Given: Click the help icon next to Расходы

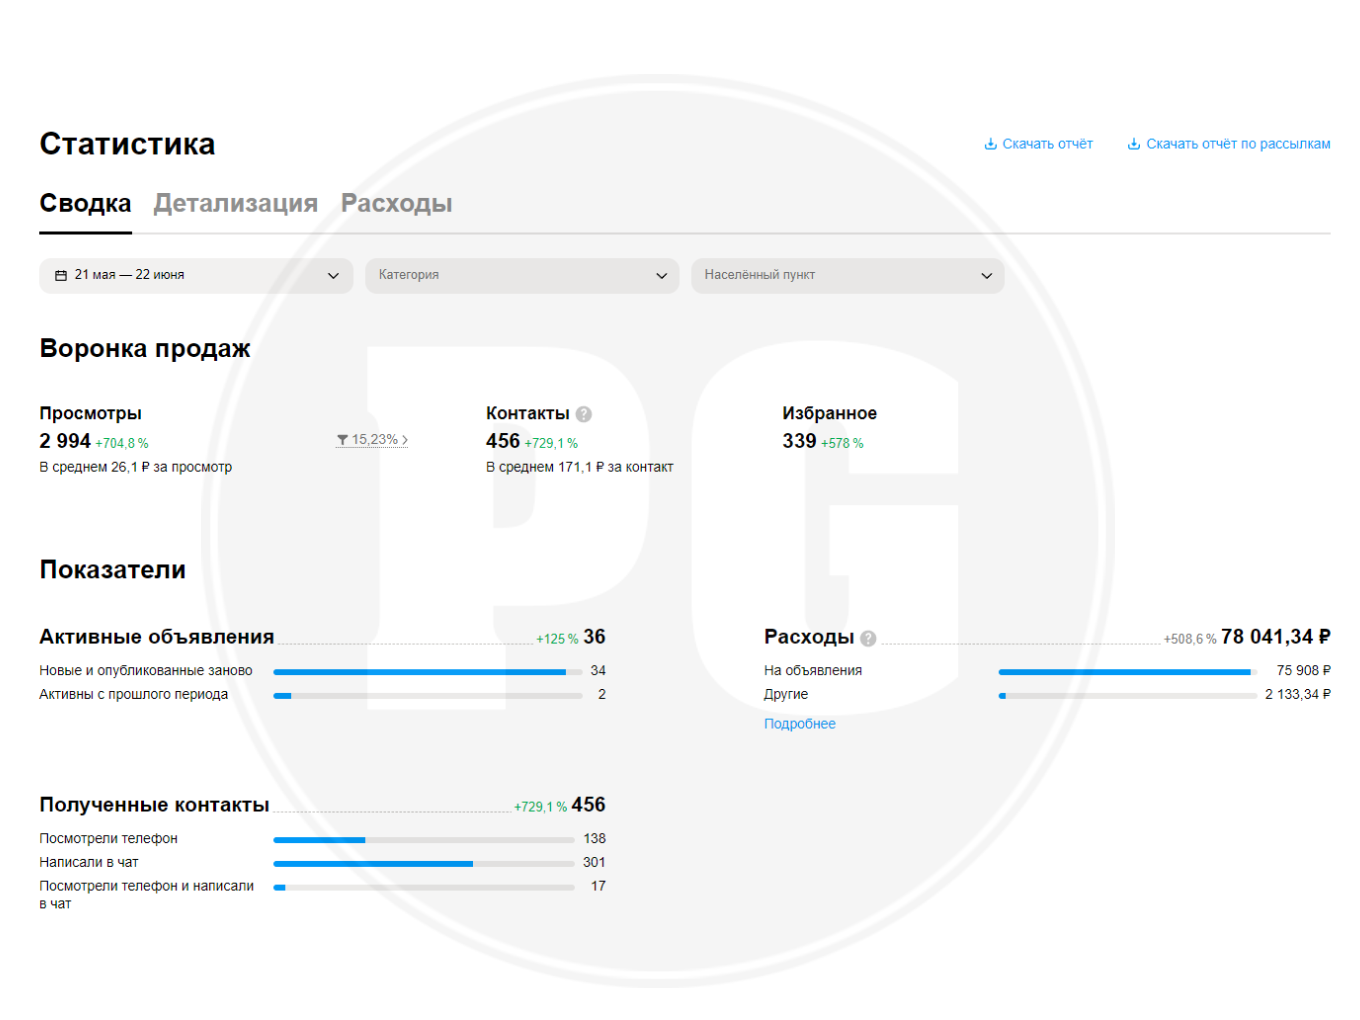Looking at the screenshot, I should 868,638.
